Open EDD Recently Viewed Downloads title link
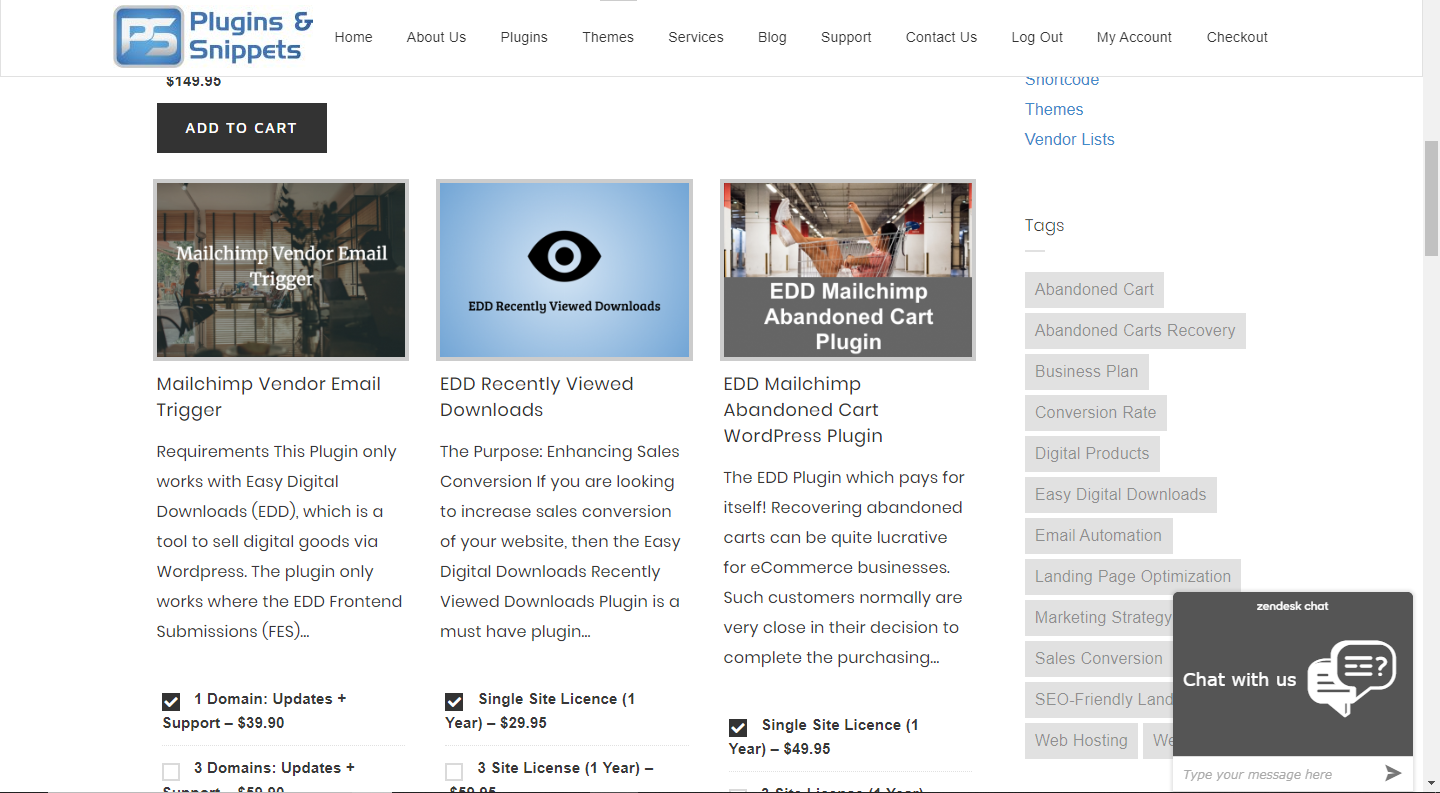Image resolution: width=1440 pixels, height=793 pixels. 537,397
